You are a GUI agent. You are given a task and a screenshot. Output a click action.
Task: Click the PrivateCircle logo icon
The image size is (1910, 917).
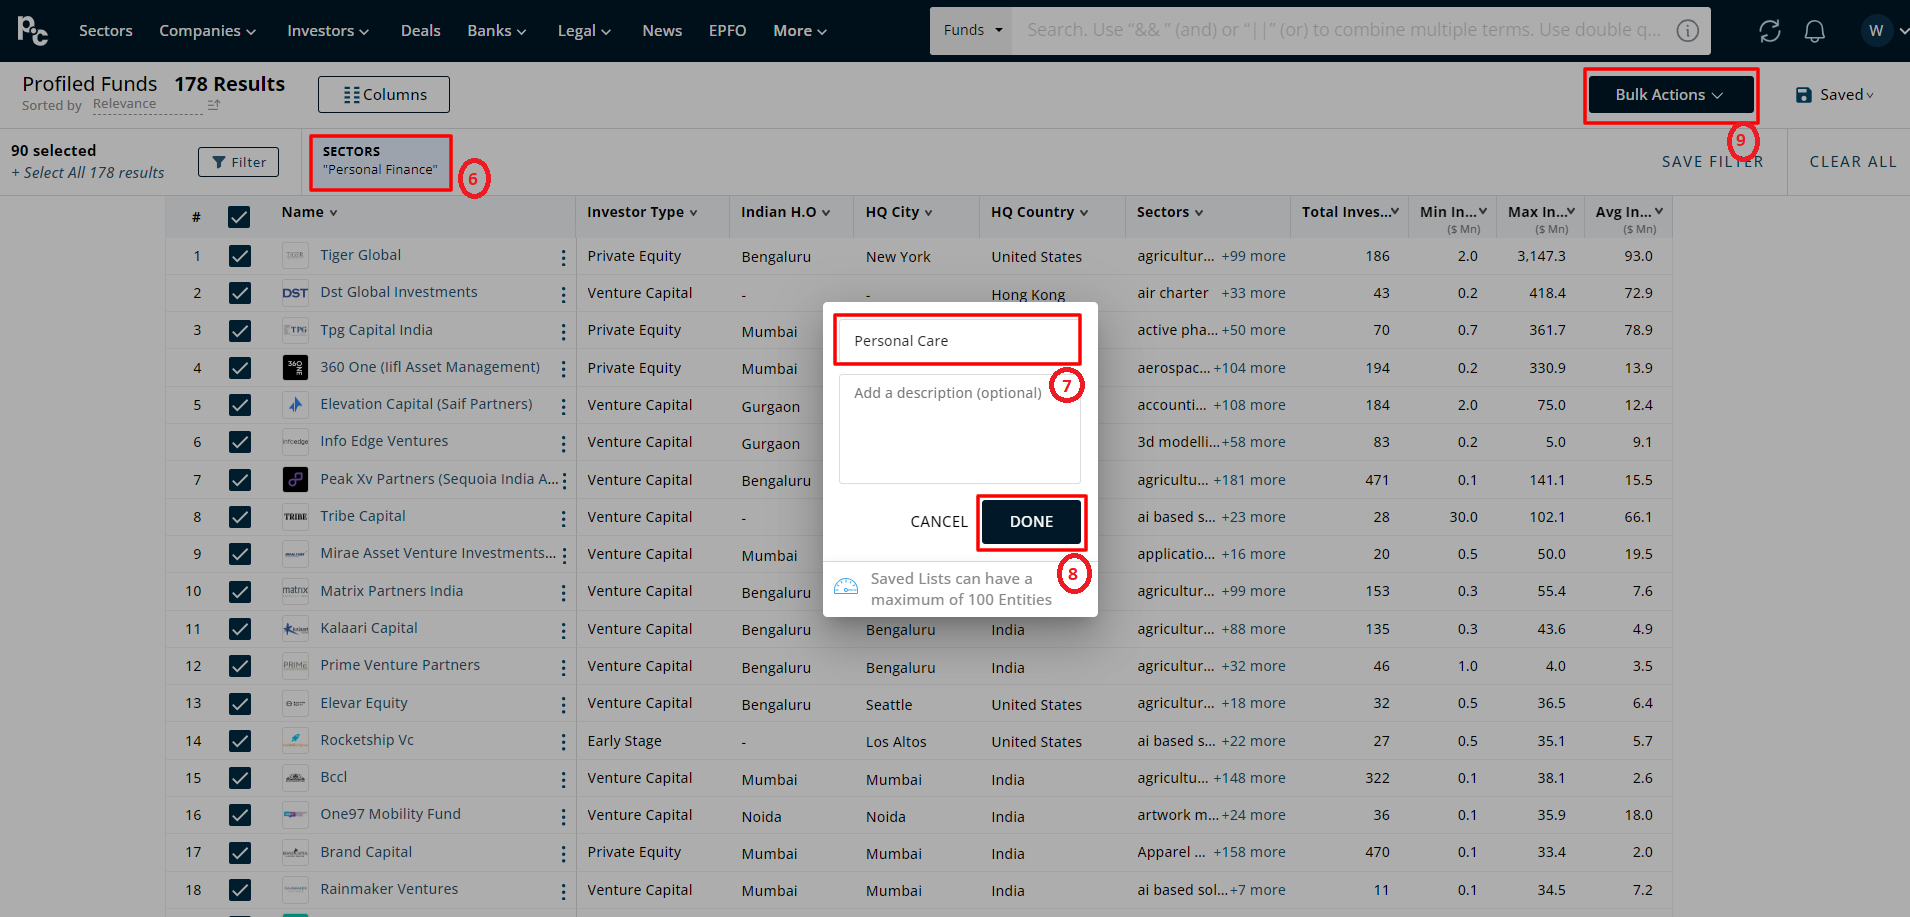coord(32,31)
